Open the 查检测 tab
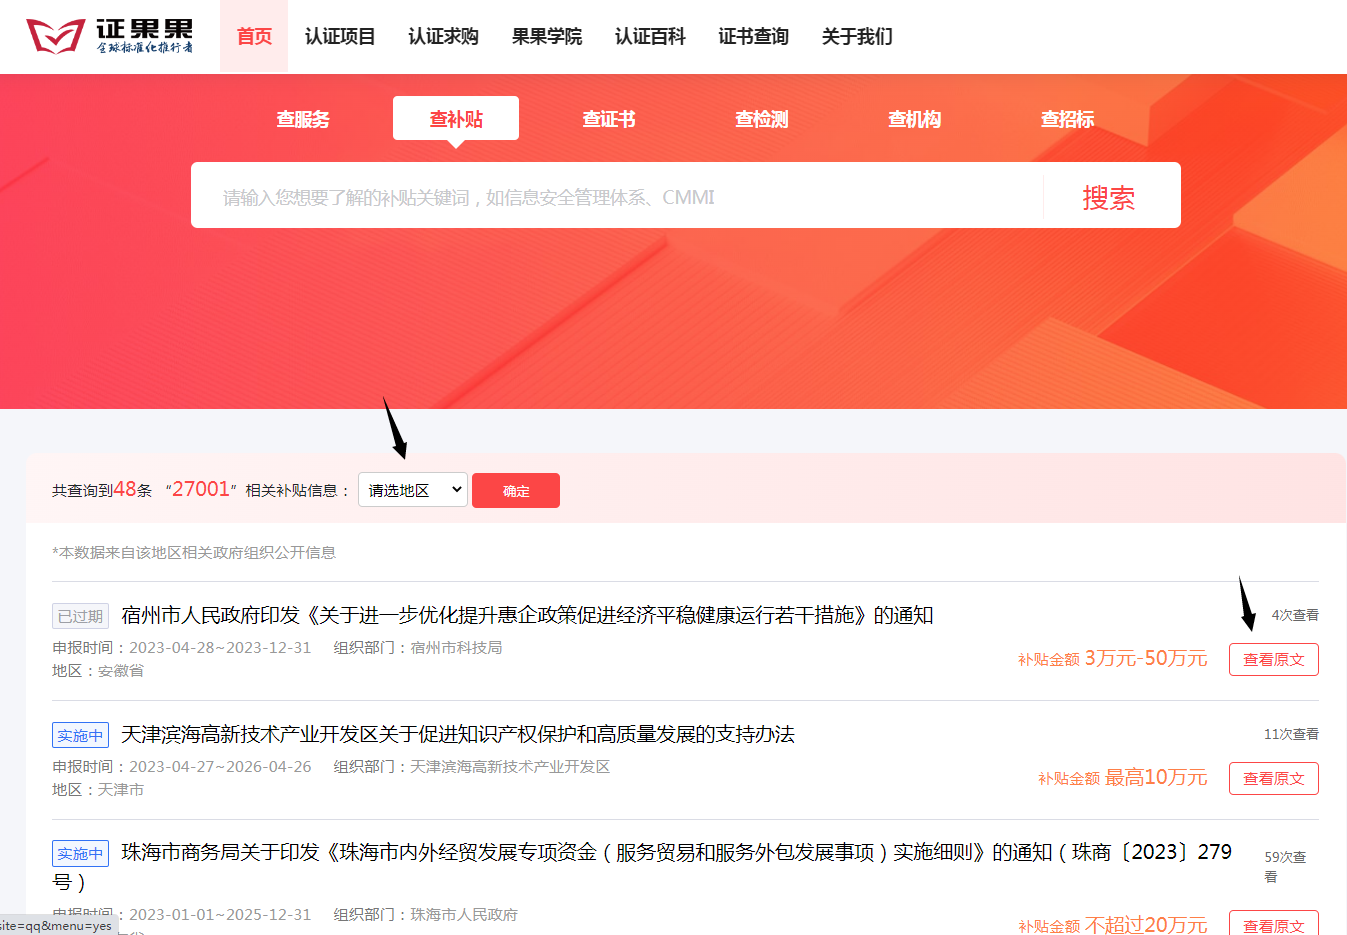Screen dimensions: 1347x935 (762, 119)
